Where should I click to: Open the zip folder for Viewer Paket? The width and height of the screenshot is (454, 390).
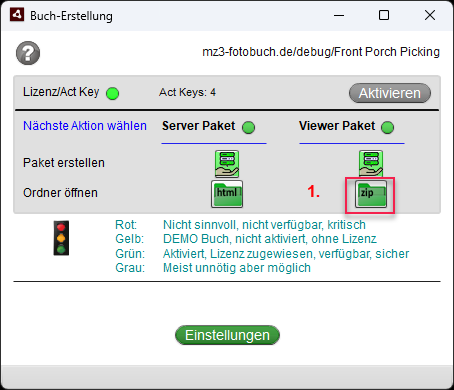coord(371,194)
